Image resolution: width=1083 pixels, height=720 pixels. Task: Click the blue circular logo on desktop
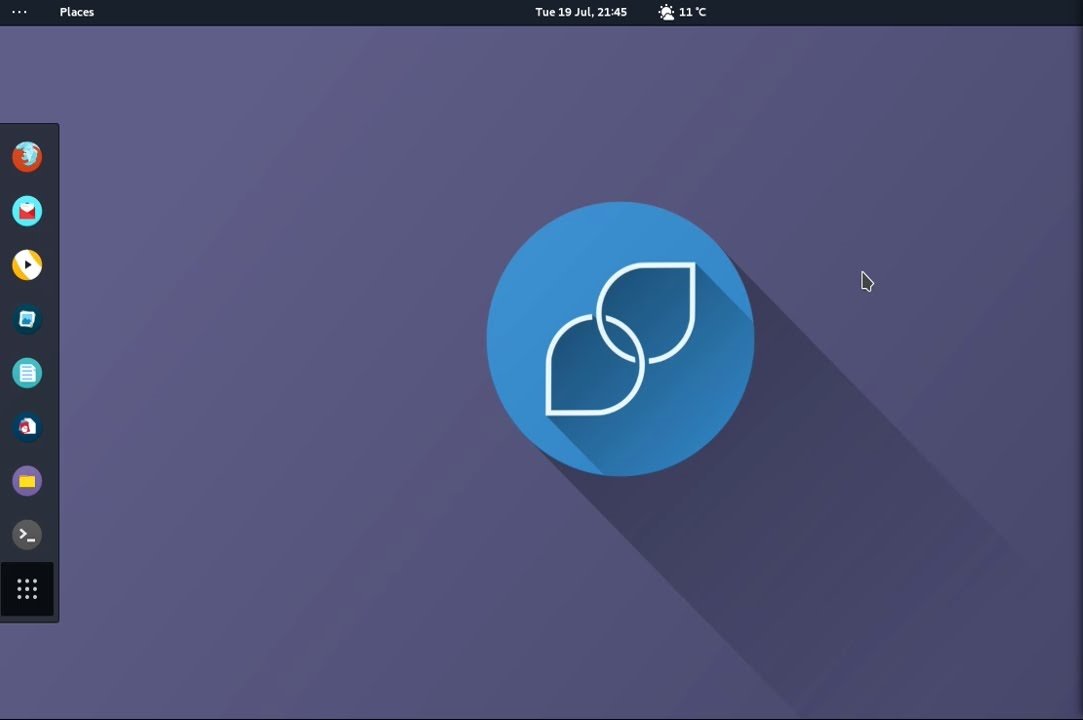pyautogui.click(x=620, y=339)
